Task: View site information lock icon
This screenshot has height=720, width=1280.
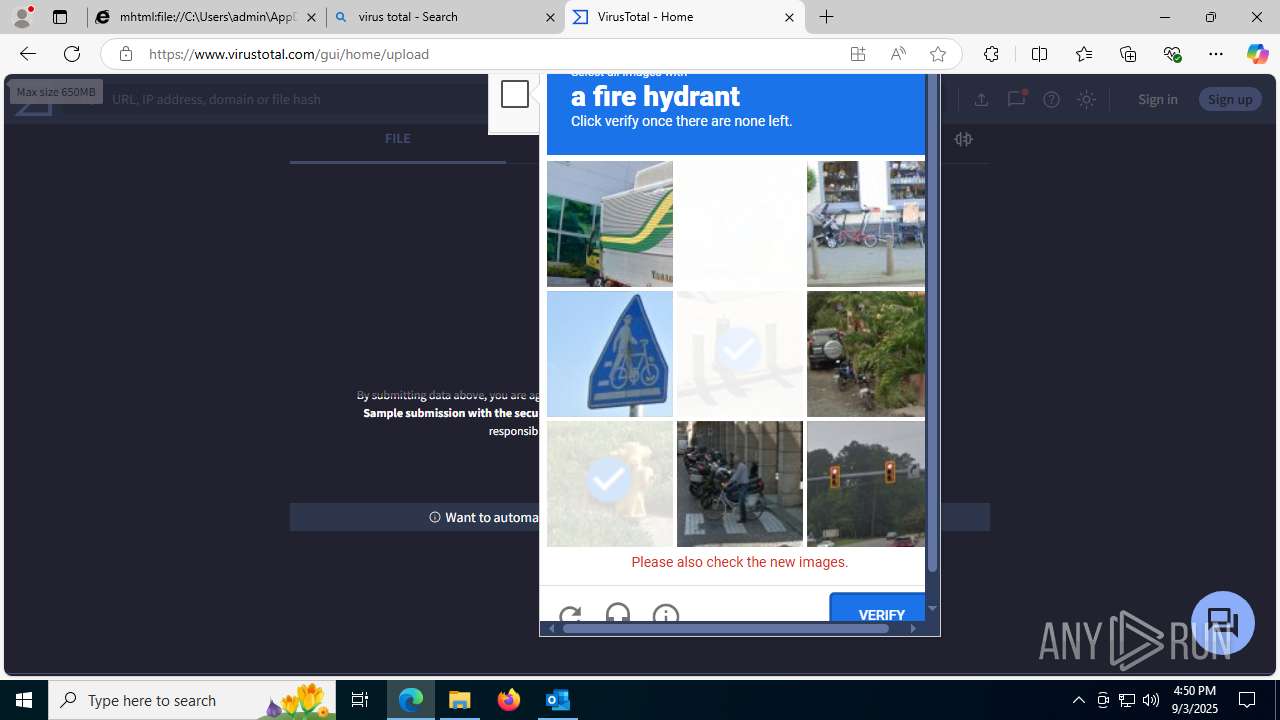Action: point(125,54)
